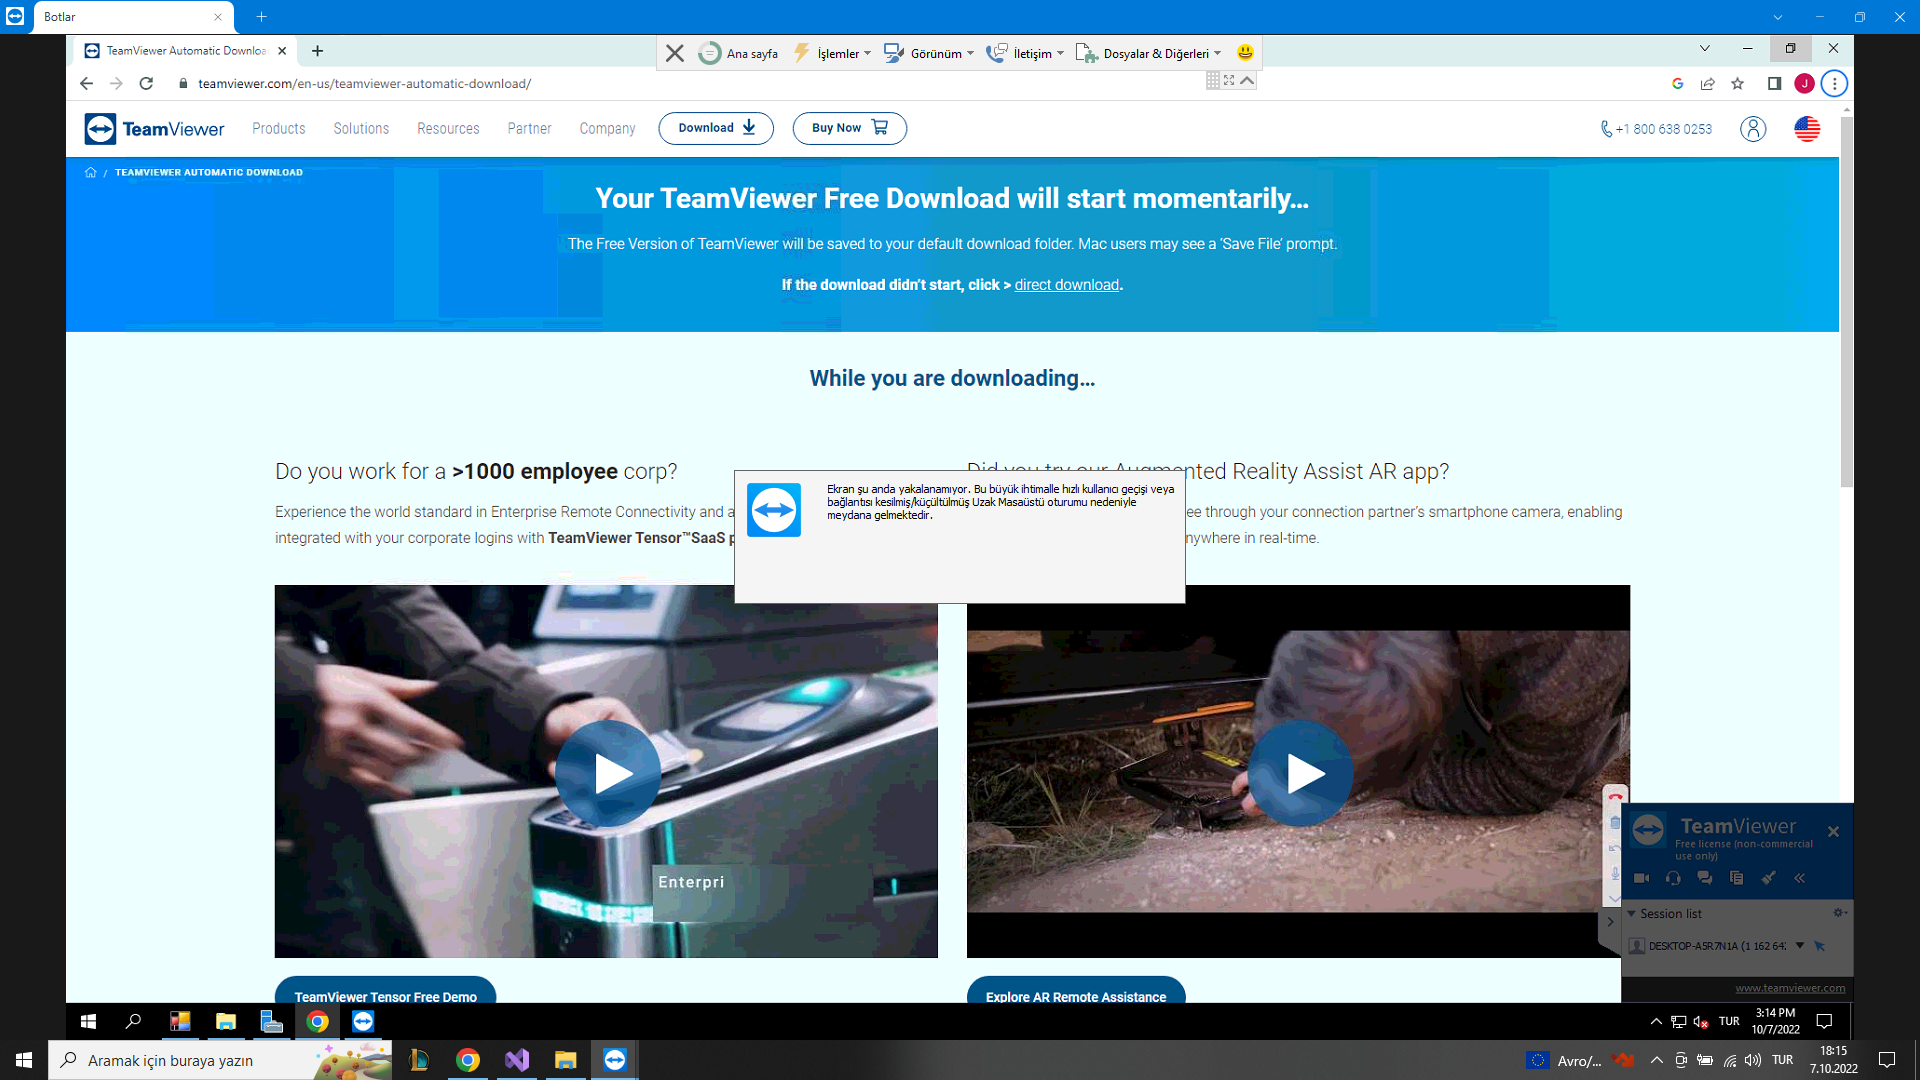This screenshot has width=1920, height=1080.
Task: Open the whiteboard brush tool in TeamViewer panel
Action: pos(1768,878)
